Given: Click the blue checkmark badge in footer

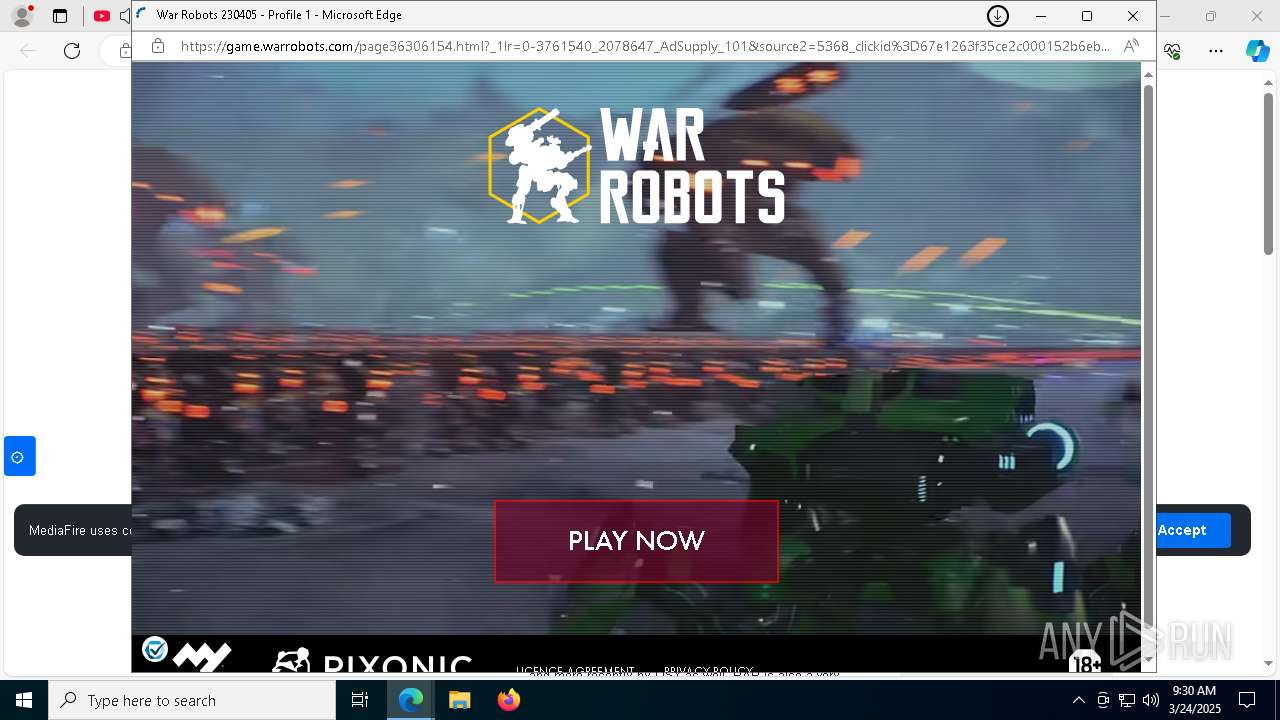Looking at the screenshot, I should [155, 649].
